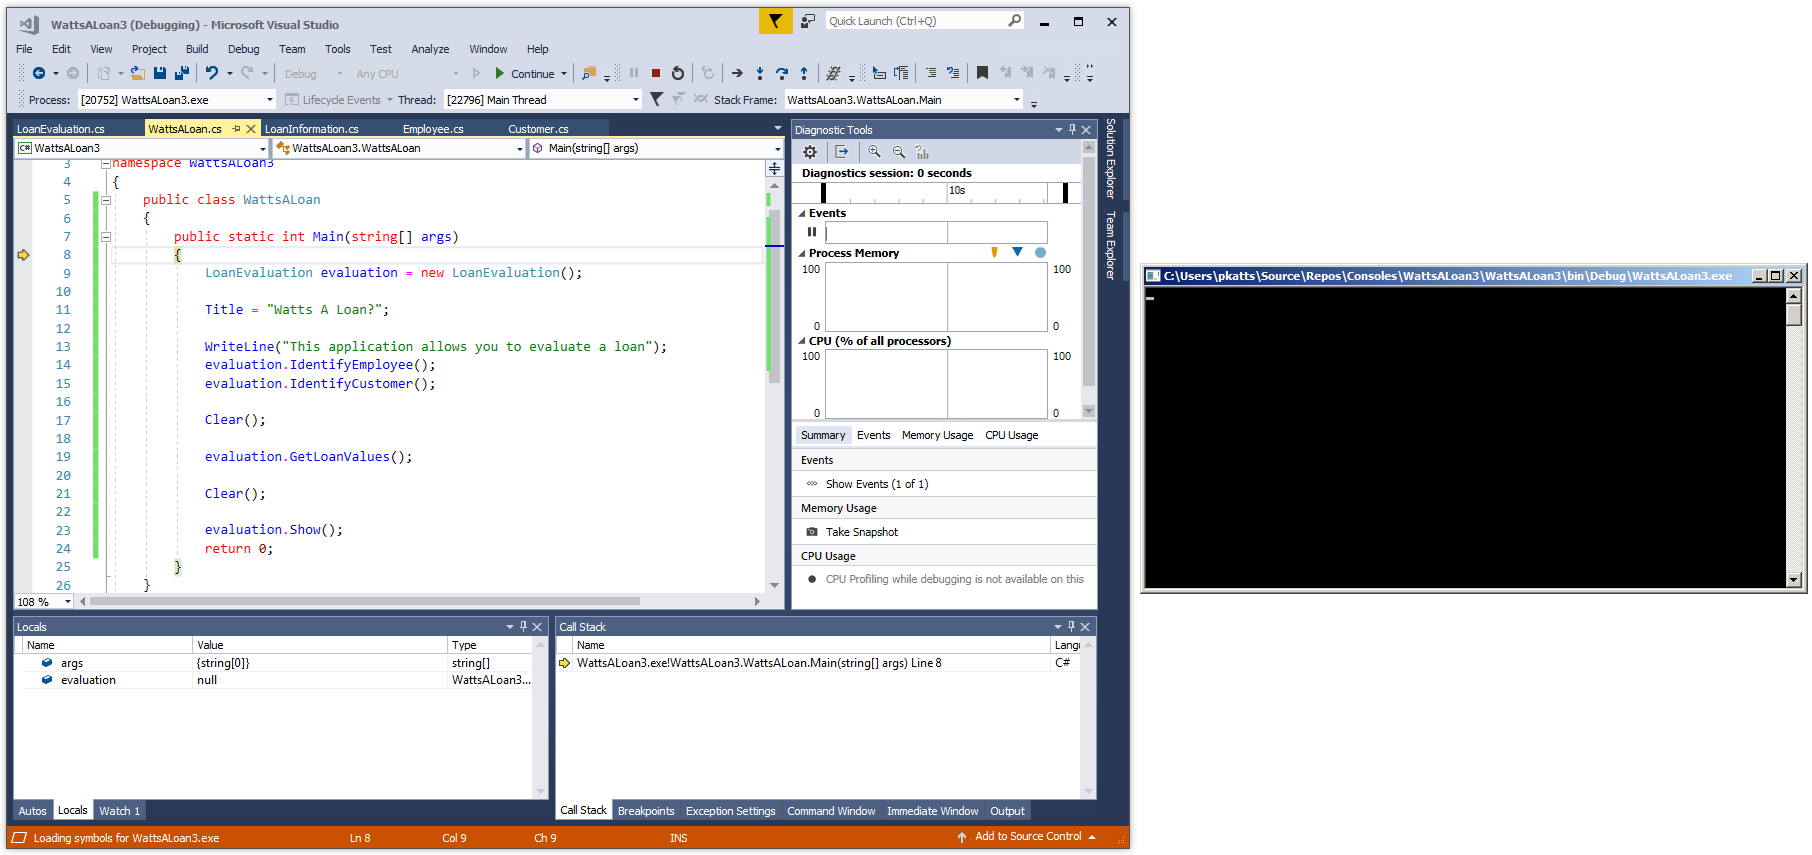Open the Stack Frame dropdown
The image size is (1812, 855).
(1016, 100)
